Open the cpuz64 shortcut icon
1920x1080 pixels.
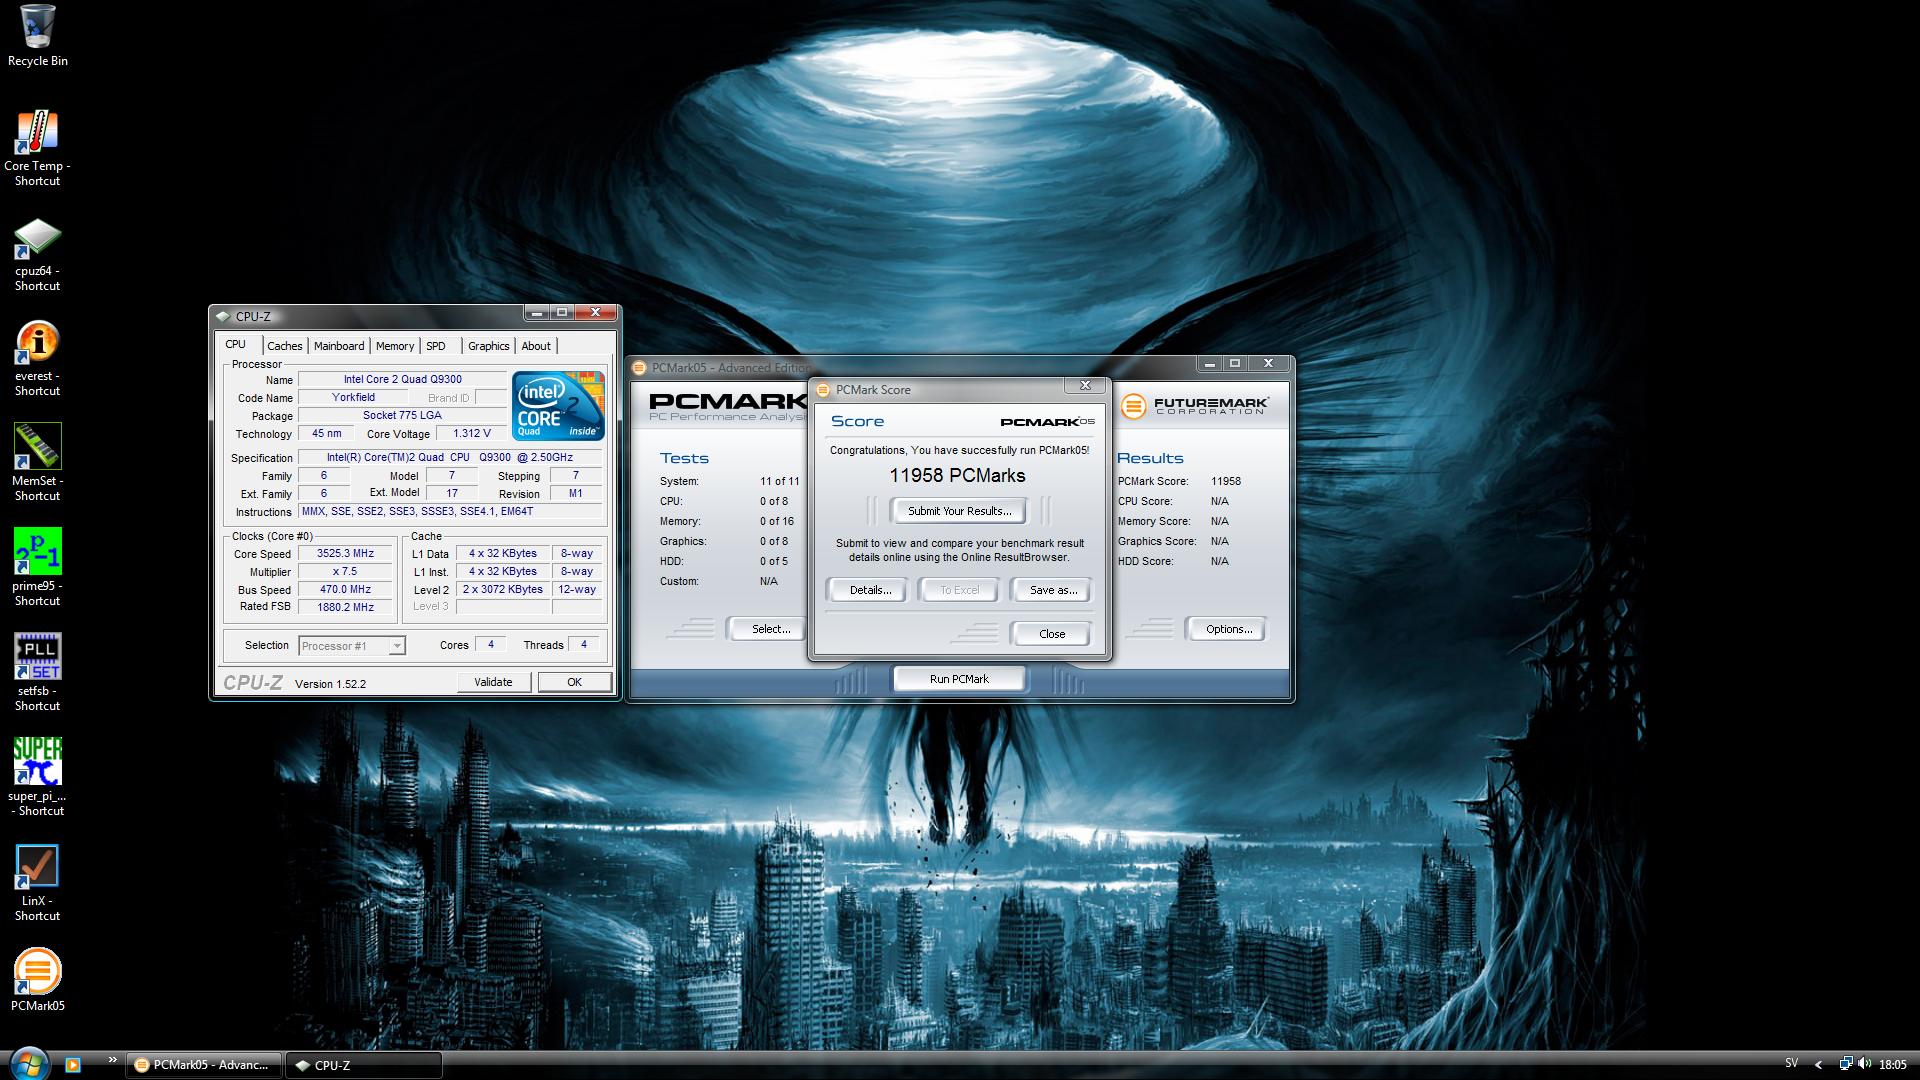click(x=37, y=254)
